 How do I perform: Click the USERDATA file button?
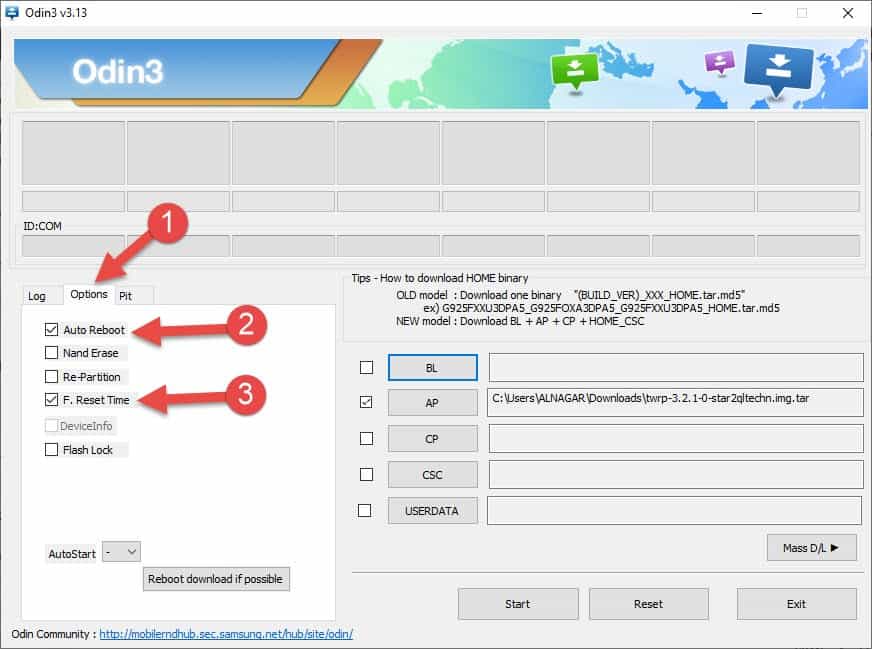[x=433, y=511]
